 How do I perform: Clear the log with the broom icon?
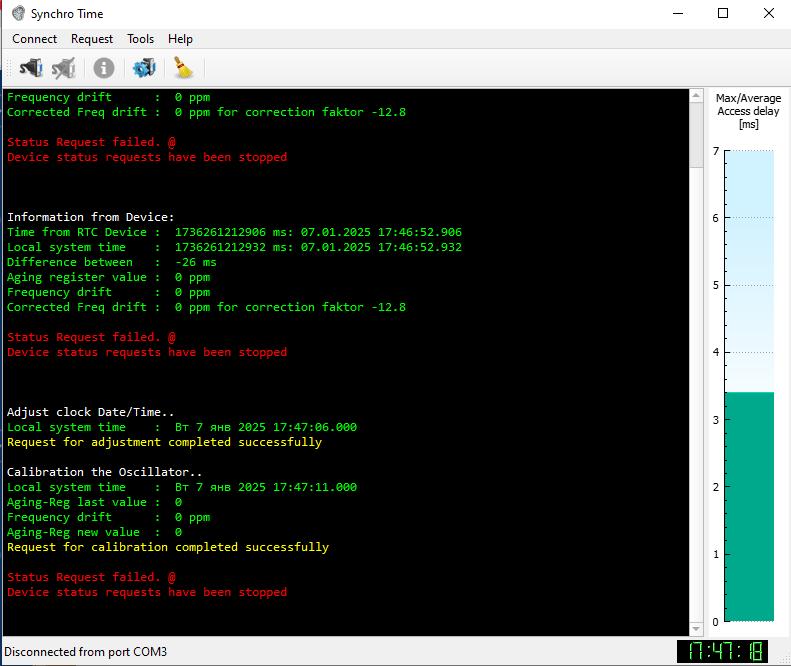point(183,68)
